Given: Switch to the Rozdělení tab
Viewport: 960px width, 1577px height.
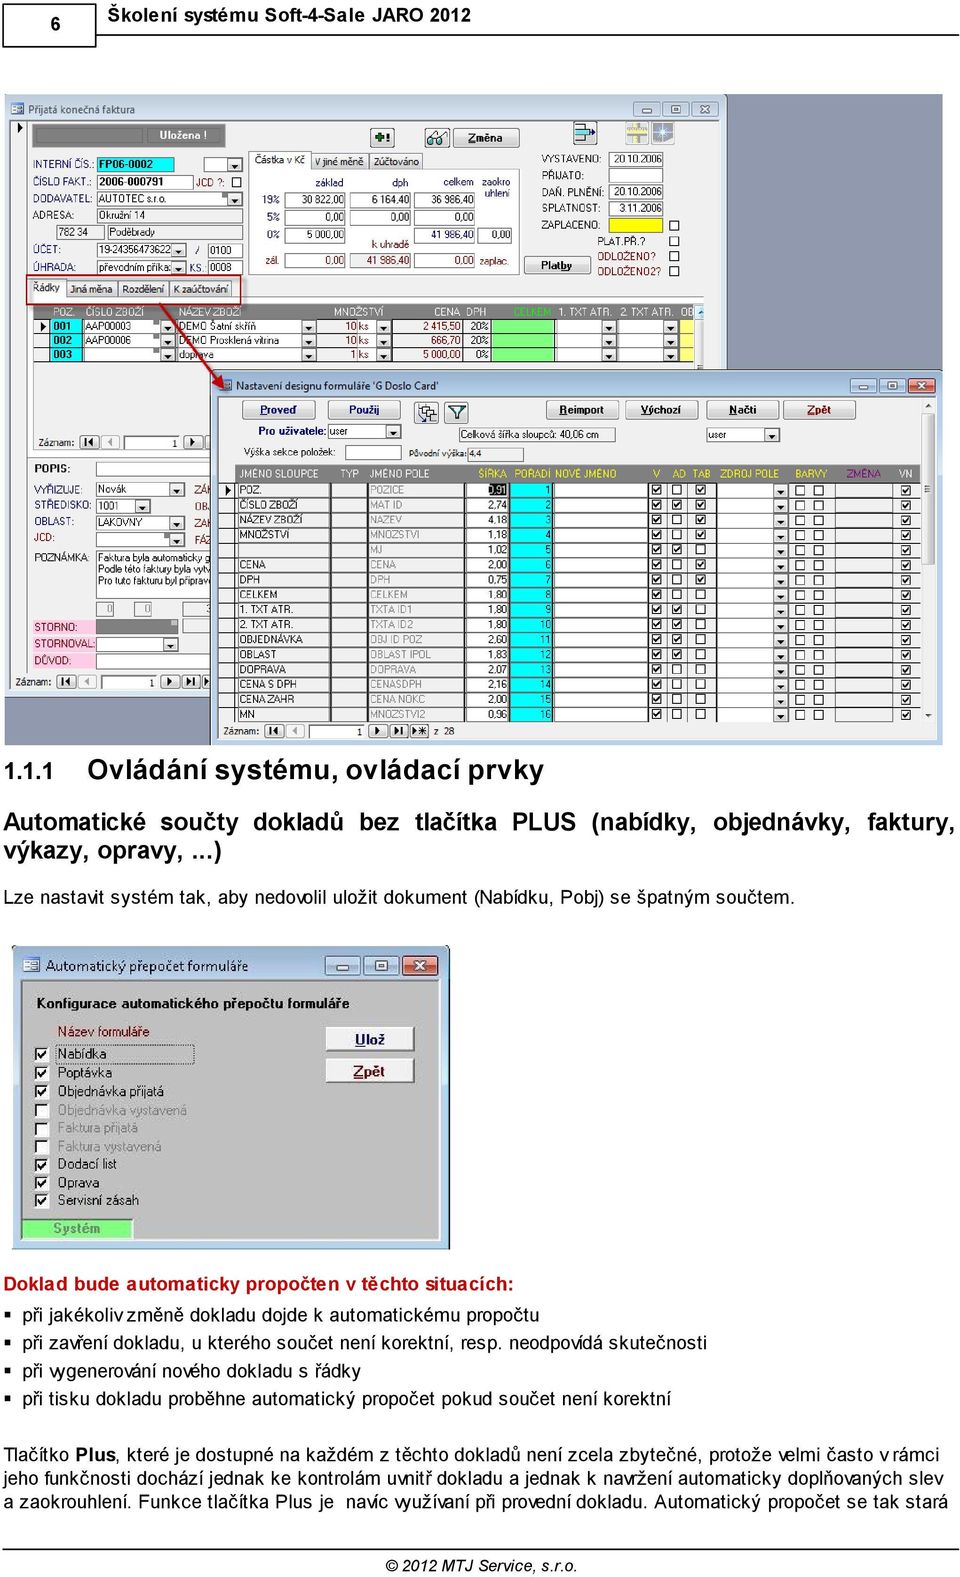Looking at the screenshot, I should click(143, 289).
